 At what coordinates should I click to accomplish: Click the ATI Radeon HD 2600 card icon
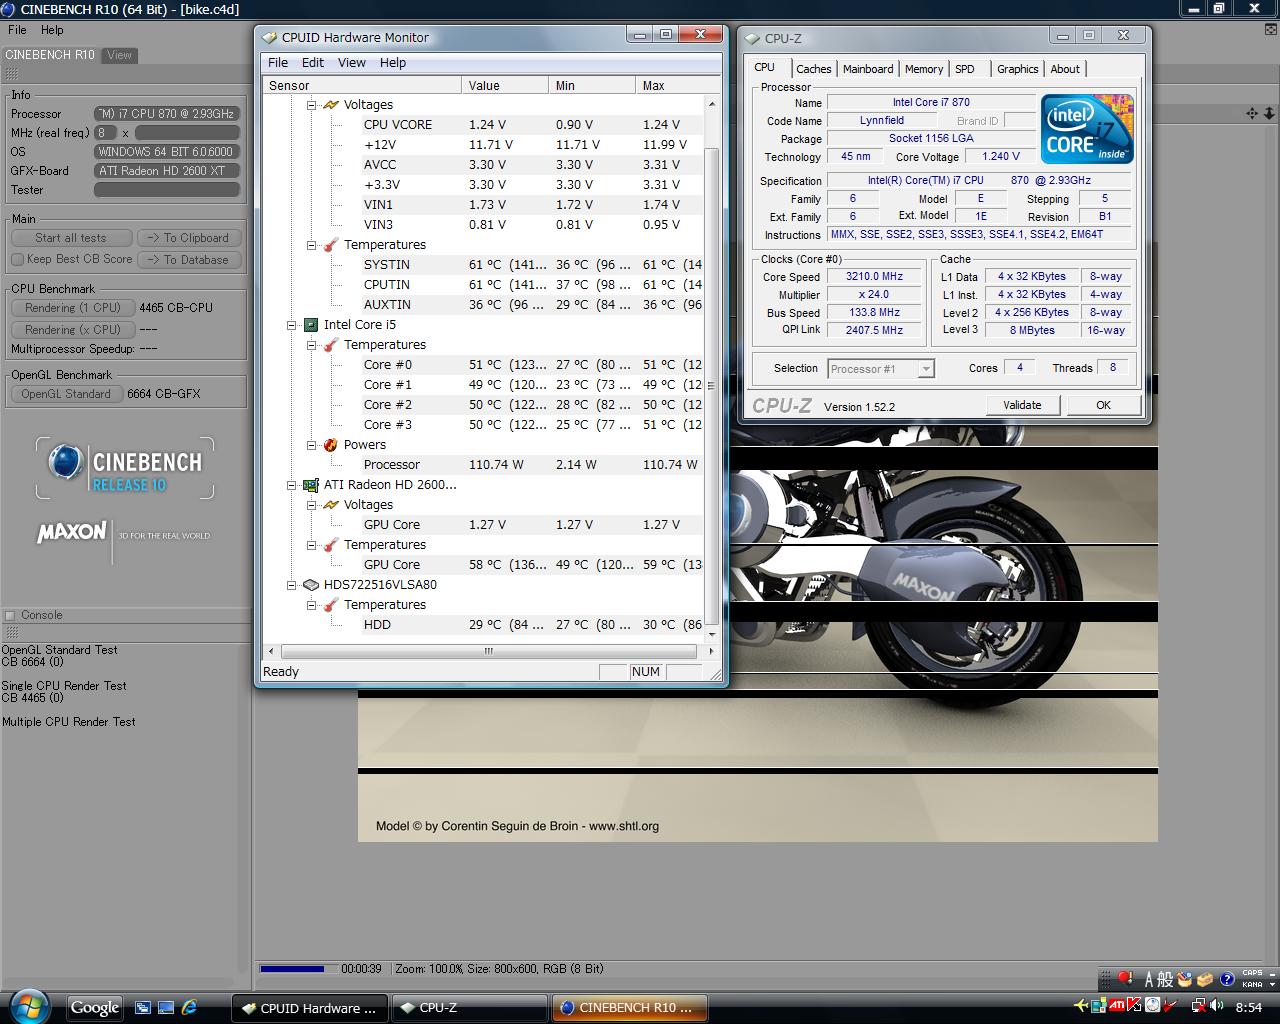click(311, 485)
